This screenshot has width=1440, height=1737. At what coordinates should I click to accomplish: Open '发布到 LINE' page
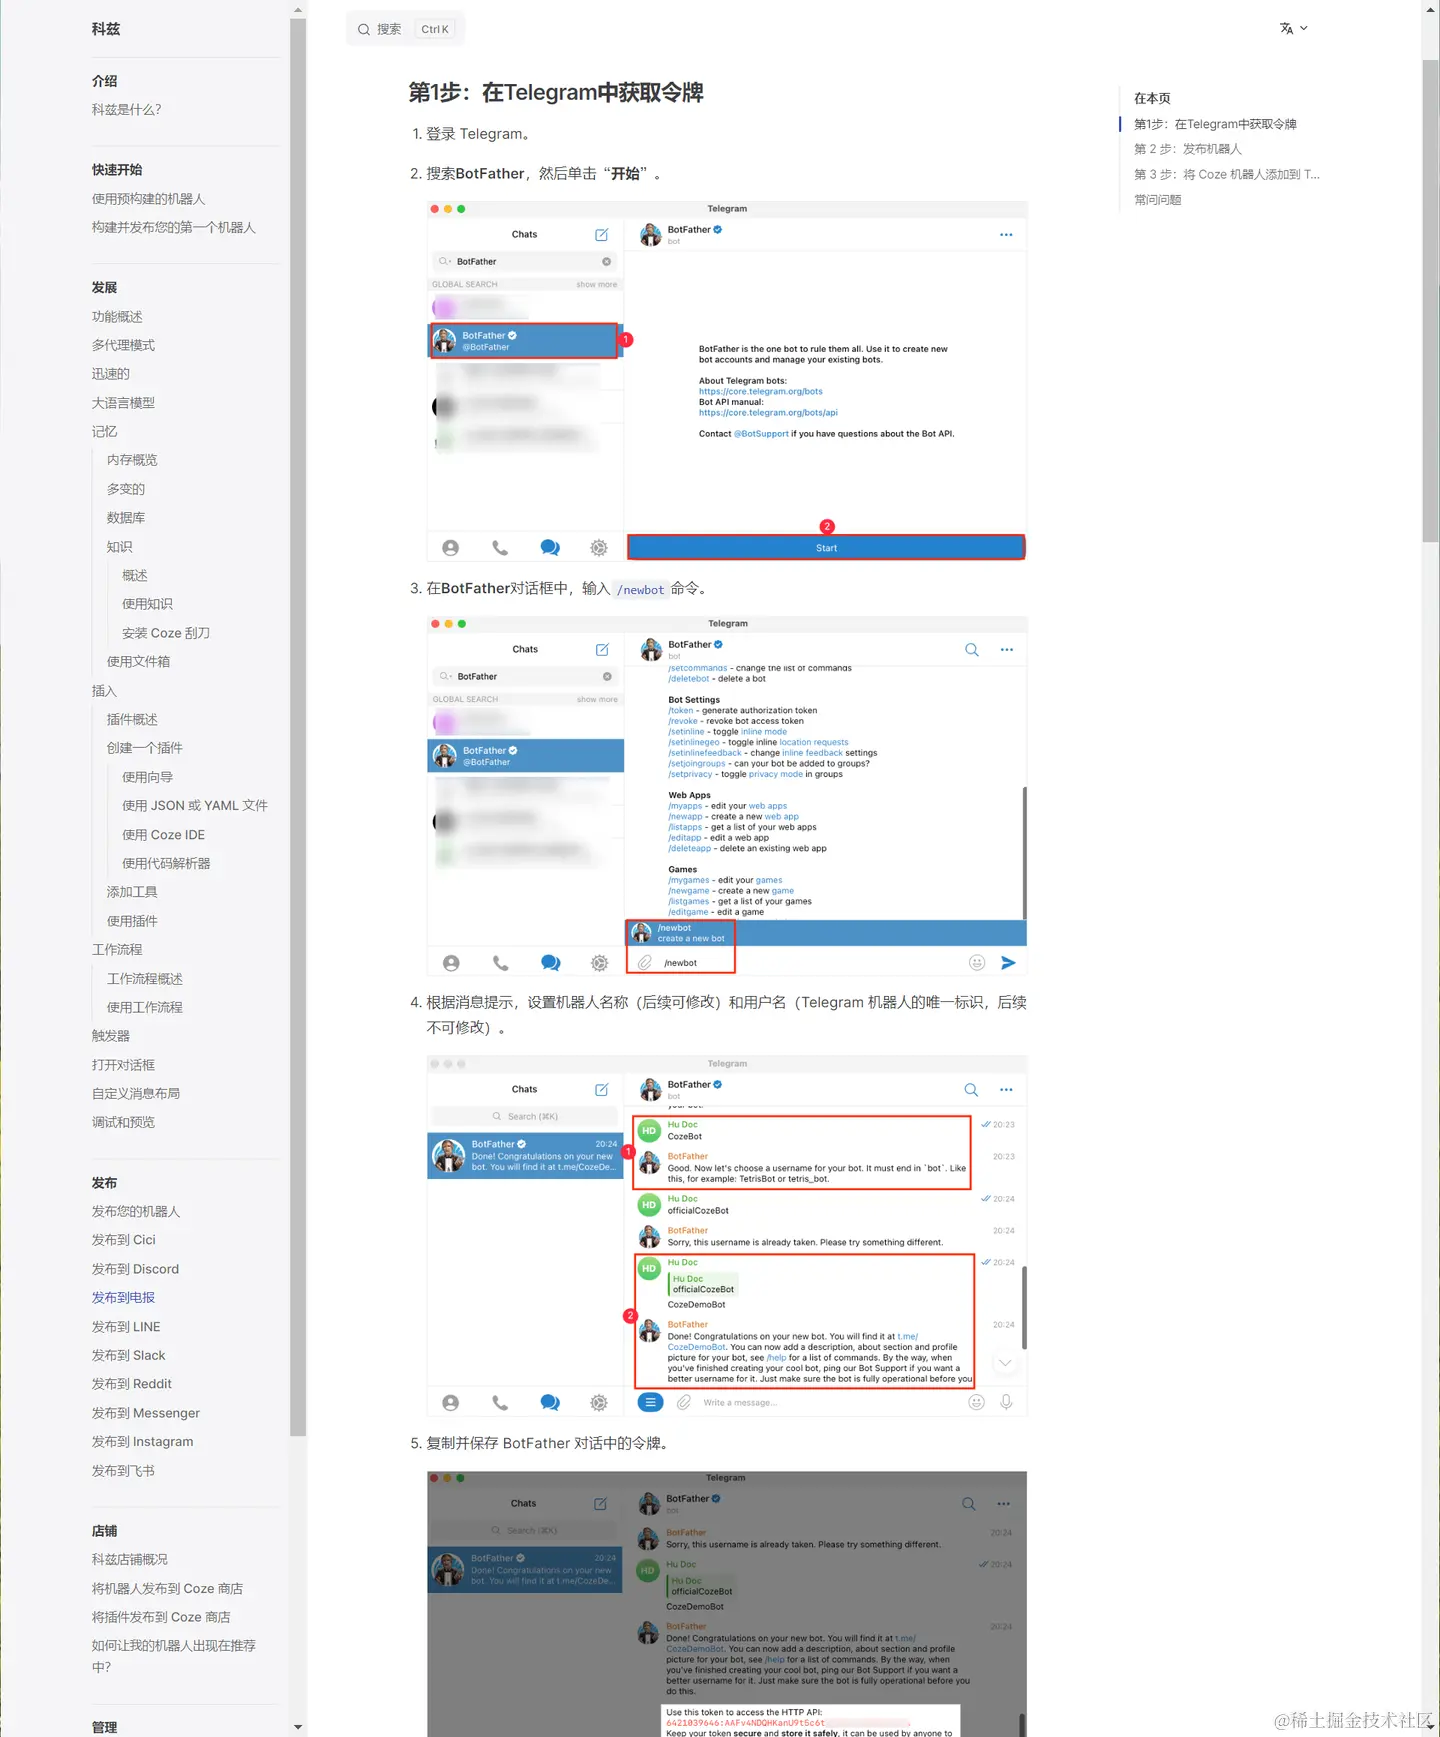[x=127, y=1327]
